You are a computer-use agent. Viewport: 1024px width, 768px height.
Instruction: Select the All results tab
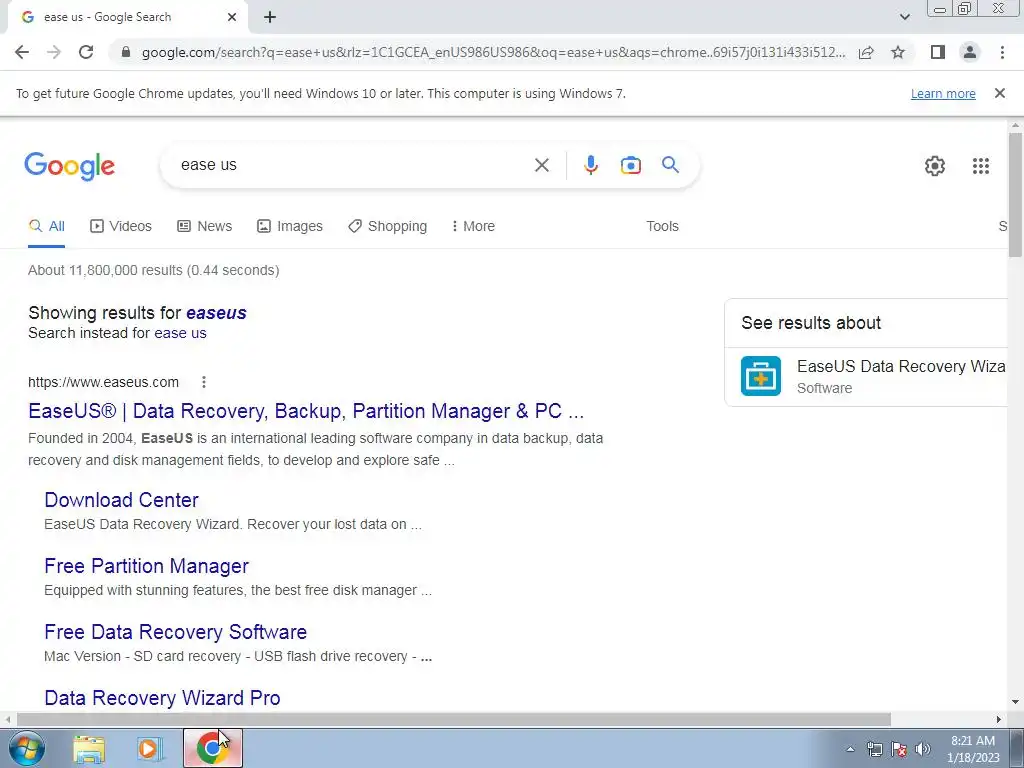(46, 227)
